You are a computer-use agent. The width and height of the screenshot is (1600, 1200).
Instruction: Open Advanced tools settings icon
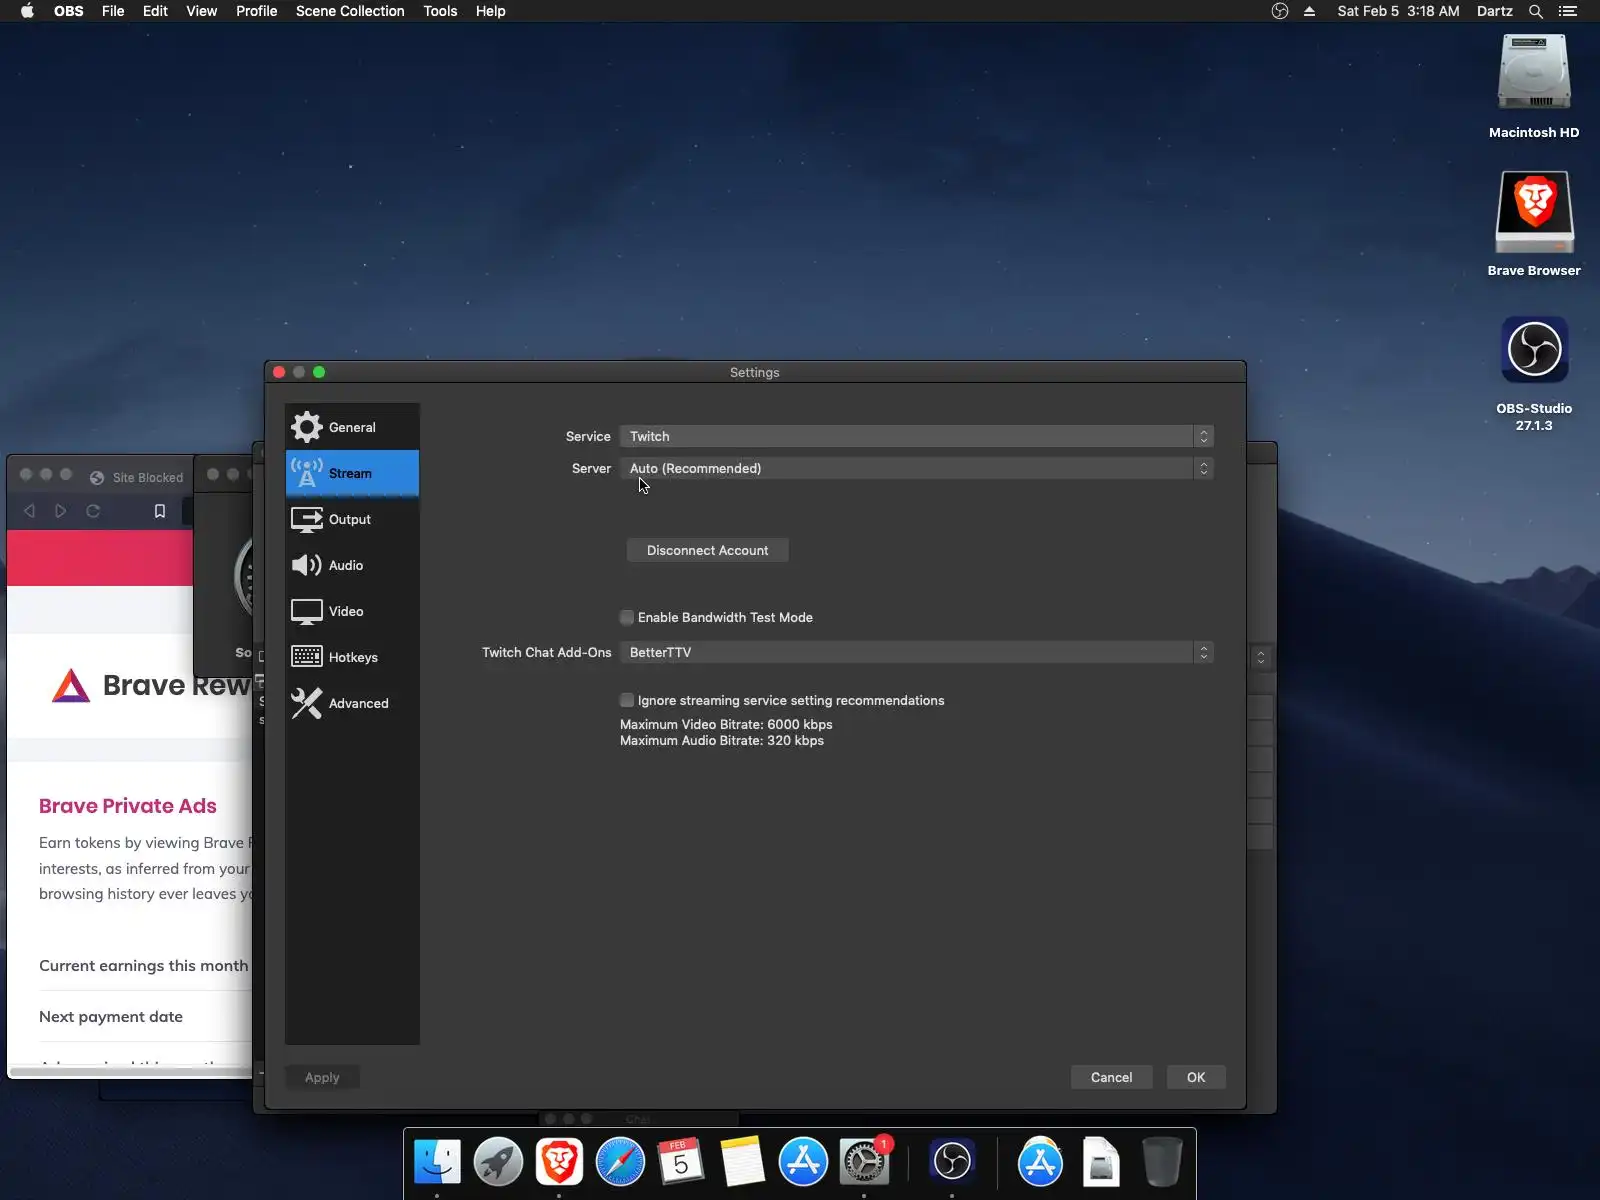click(x=306, y=703)
